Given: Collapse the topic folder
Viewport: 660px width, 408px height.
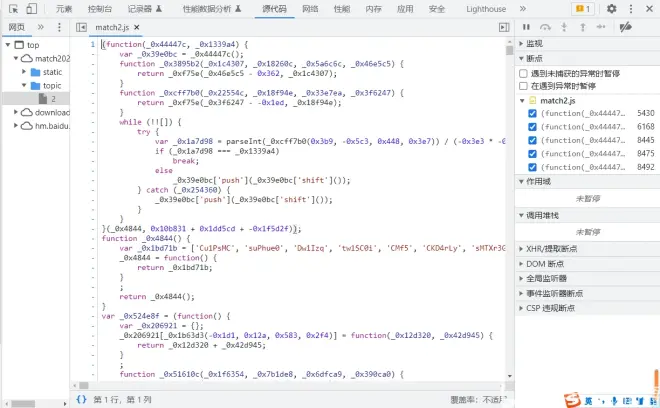Looking at the screenshot, I should point(22,86).
